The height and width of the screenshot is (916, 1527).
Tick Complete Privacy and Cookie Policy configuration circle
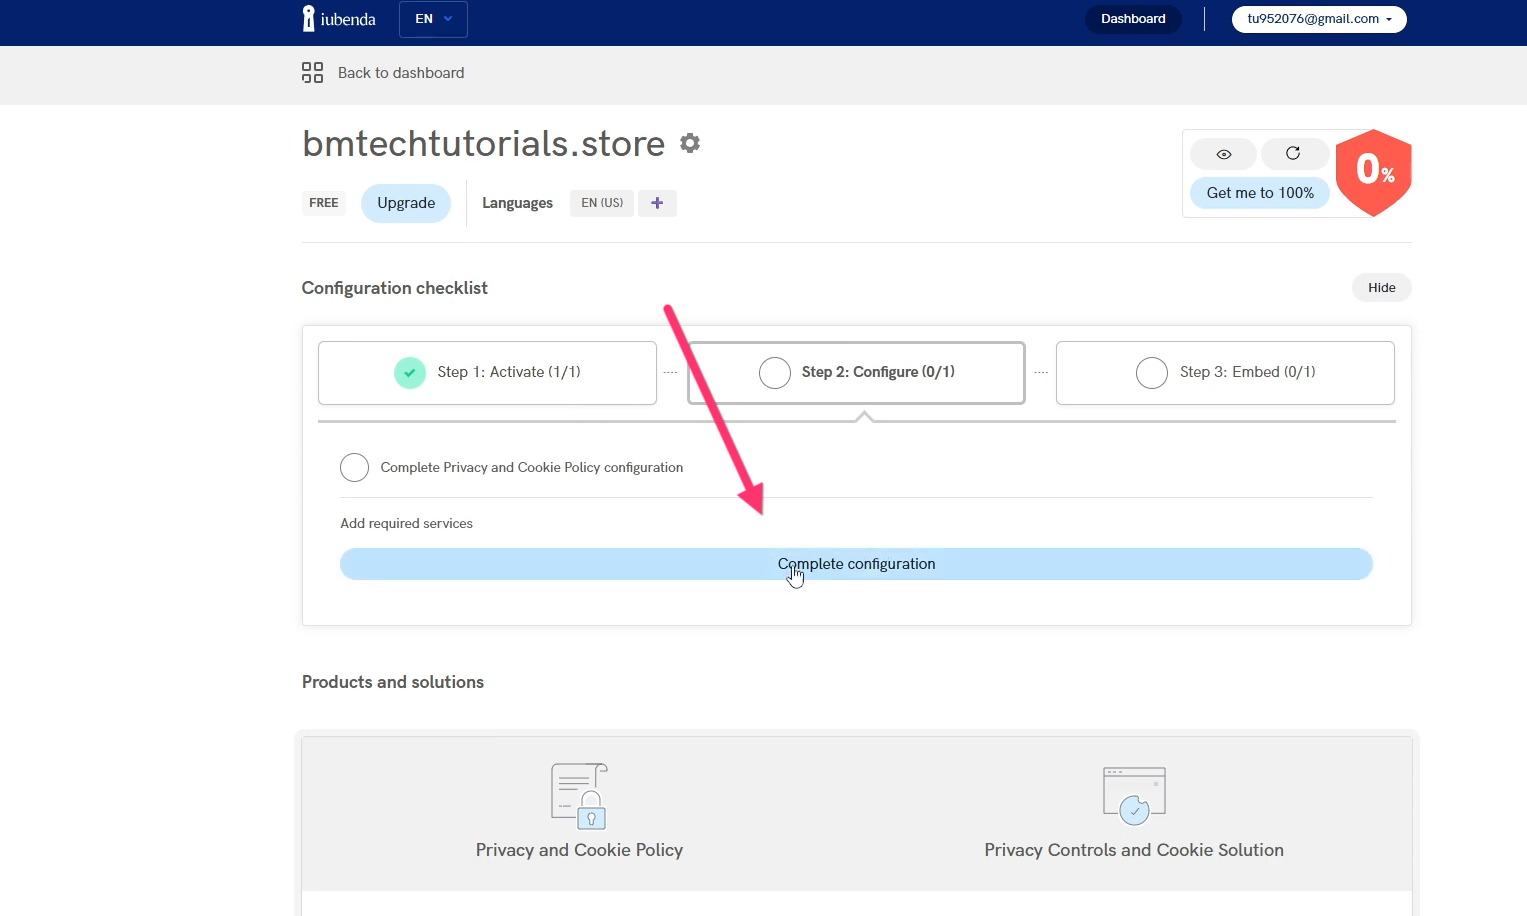[x=354, y=467]
